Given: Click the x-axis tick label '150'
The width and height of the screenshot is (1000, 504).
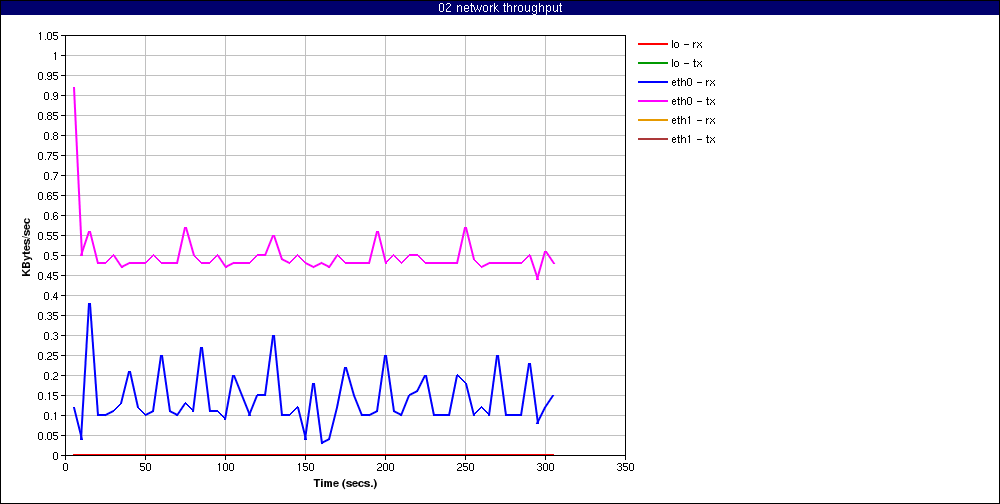Looking at the screenshot, I should 305,467.
